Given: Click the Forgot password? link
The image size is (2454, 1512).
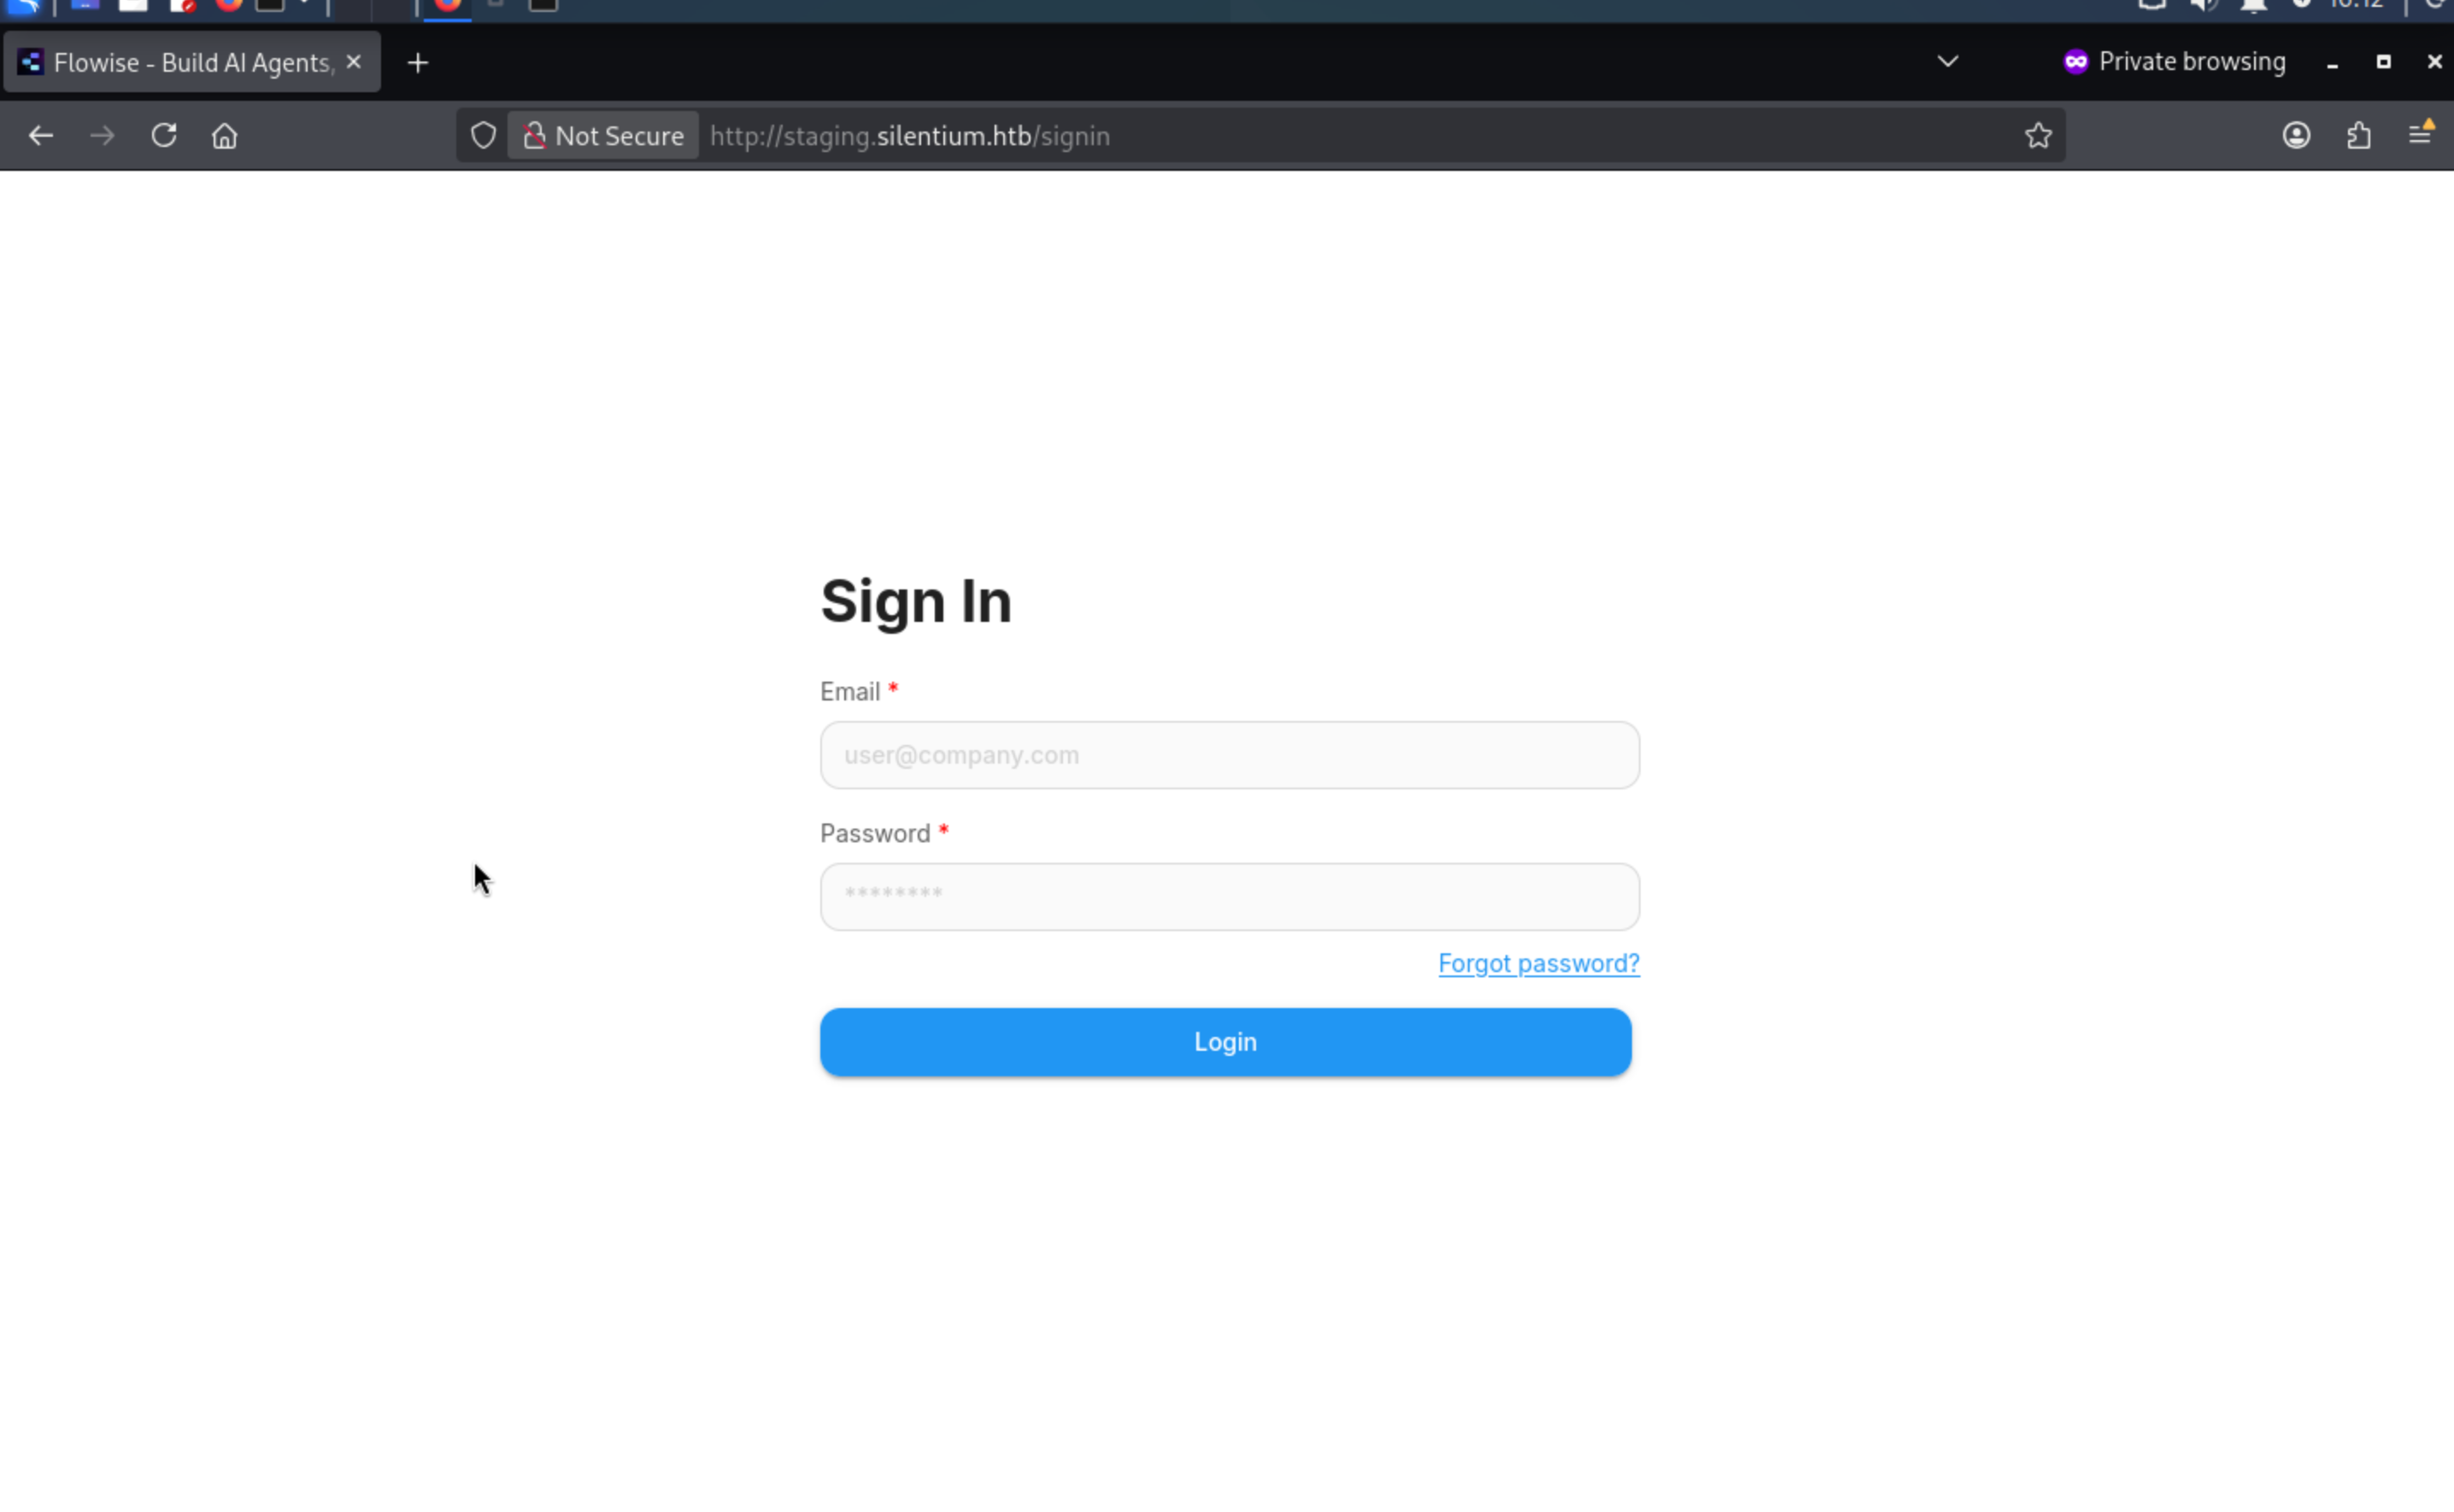Looking at the screenshot, I should click(1538, 963).
